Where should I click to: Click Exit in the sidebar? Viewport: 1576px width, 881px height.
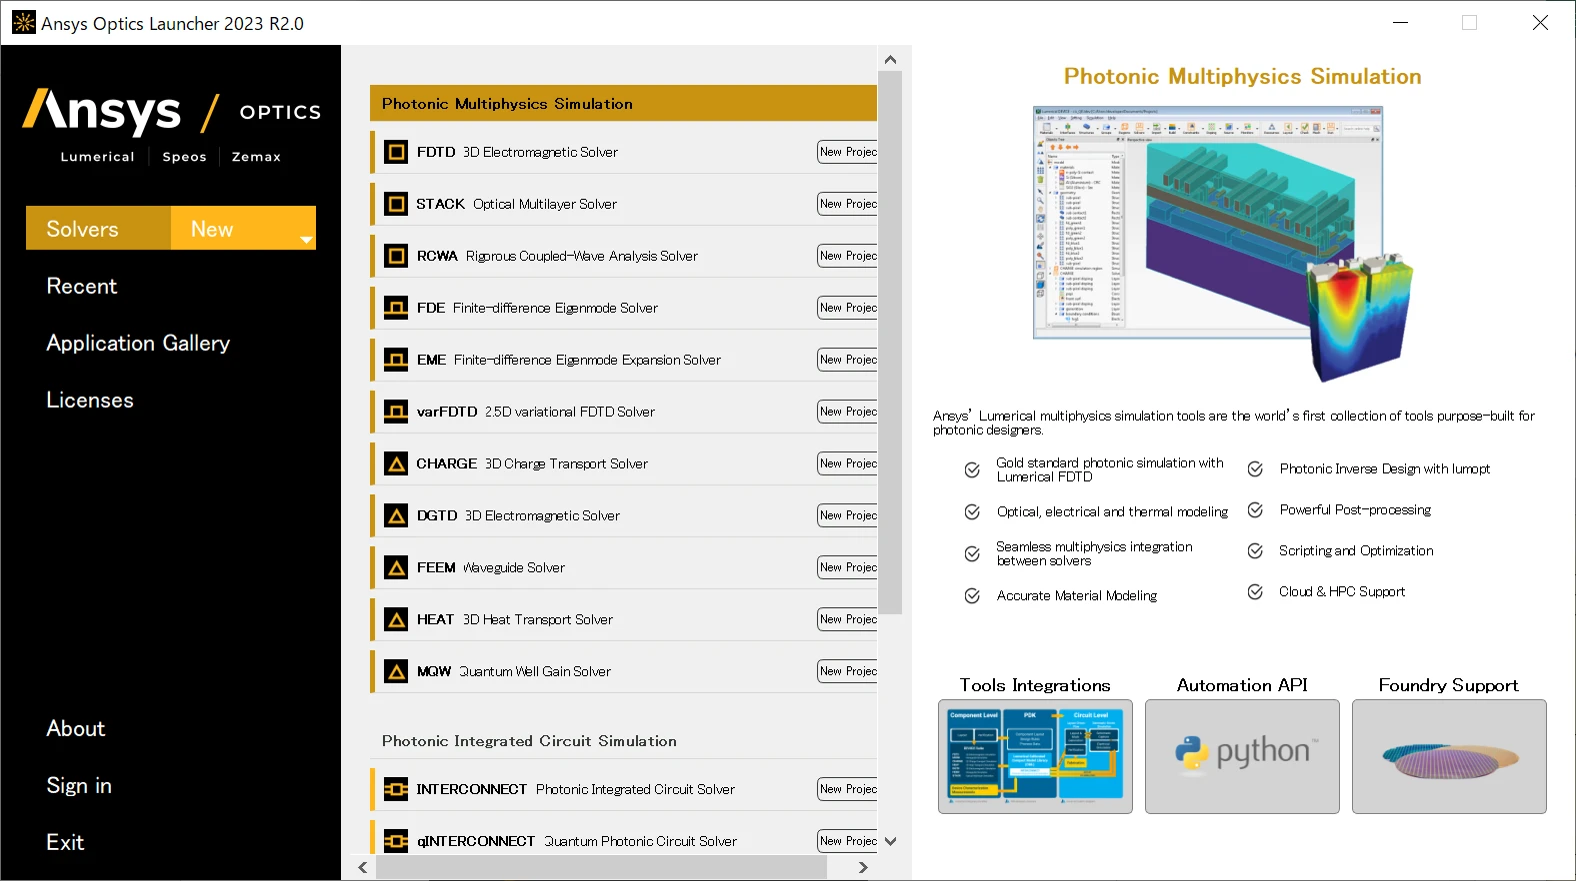65,843
